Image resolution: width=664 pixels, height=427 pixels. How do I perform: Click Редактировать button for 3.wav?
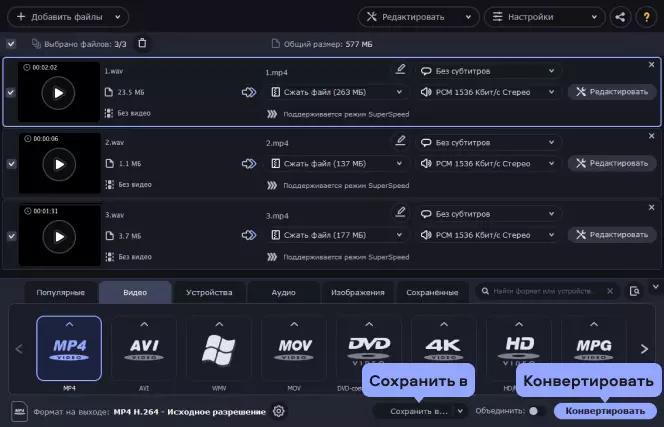point(612,235)
